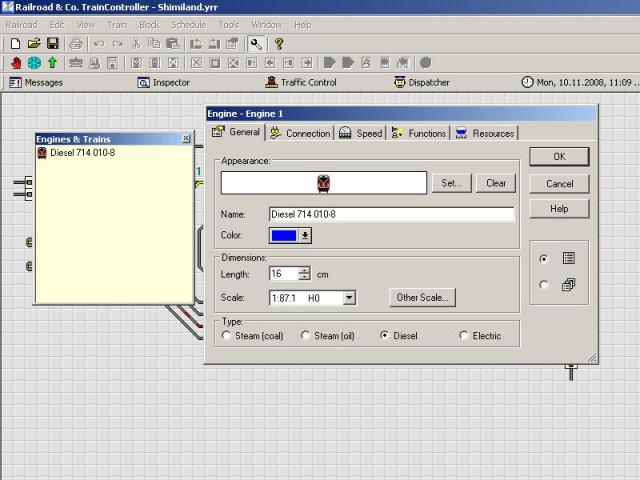Close the Engines & Trains window
The width and height of the screenshot is (640, 480).
point(186,139)
